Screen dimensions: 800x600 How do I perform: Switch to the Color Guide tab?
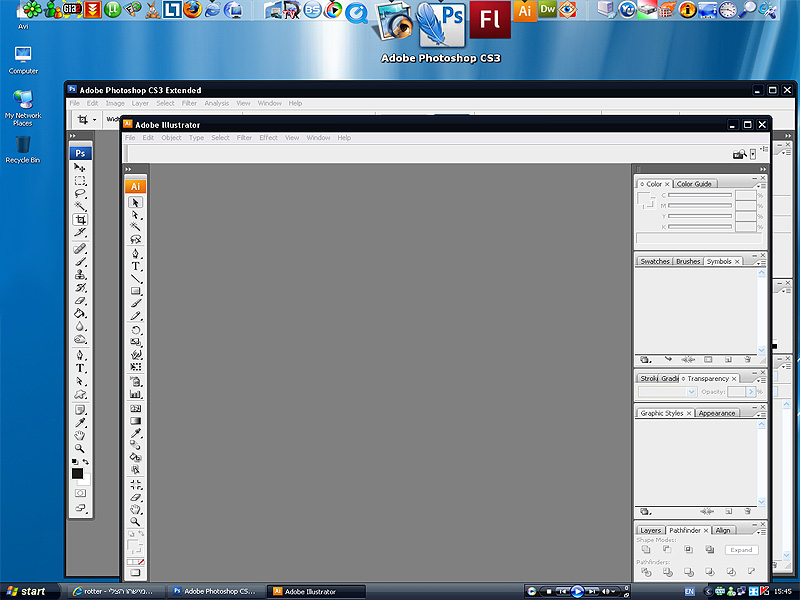[x=694, y=184]
